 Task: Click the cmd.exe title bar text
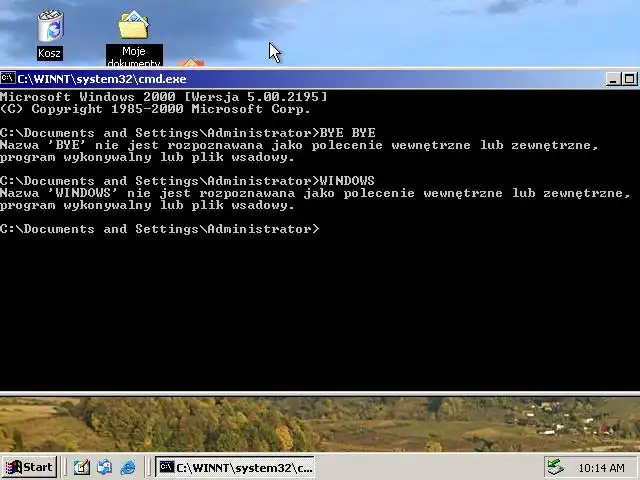click(102, 79)
